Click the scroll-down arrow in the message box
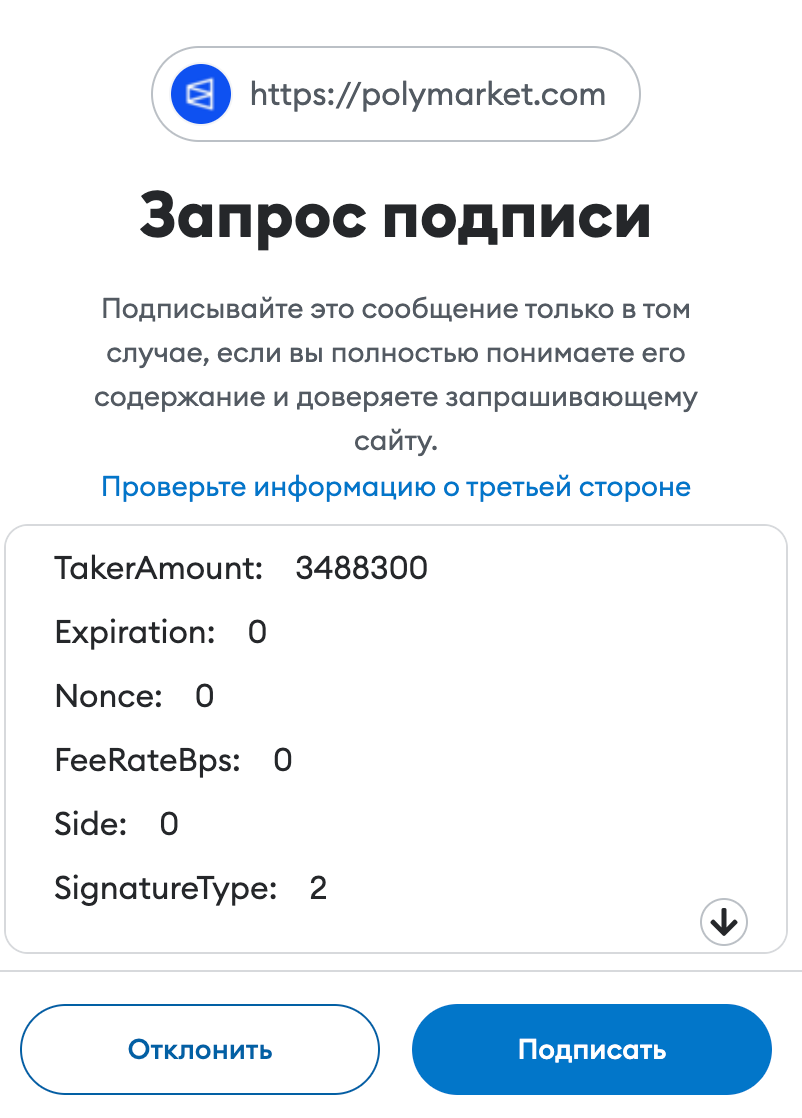 coord(724,921)
